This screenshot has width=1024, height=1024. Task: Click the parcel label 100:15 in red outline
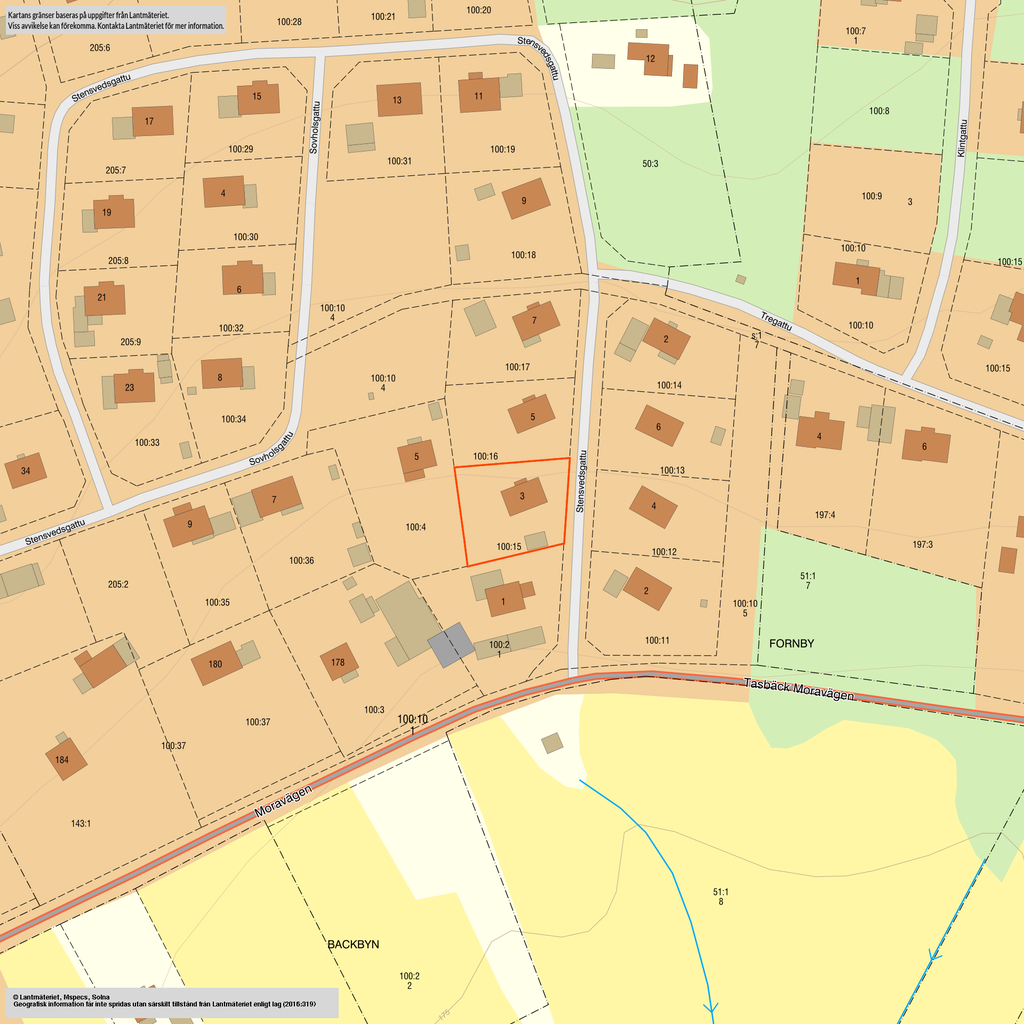[x=509, y=547]
